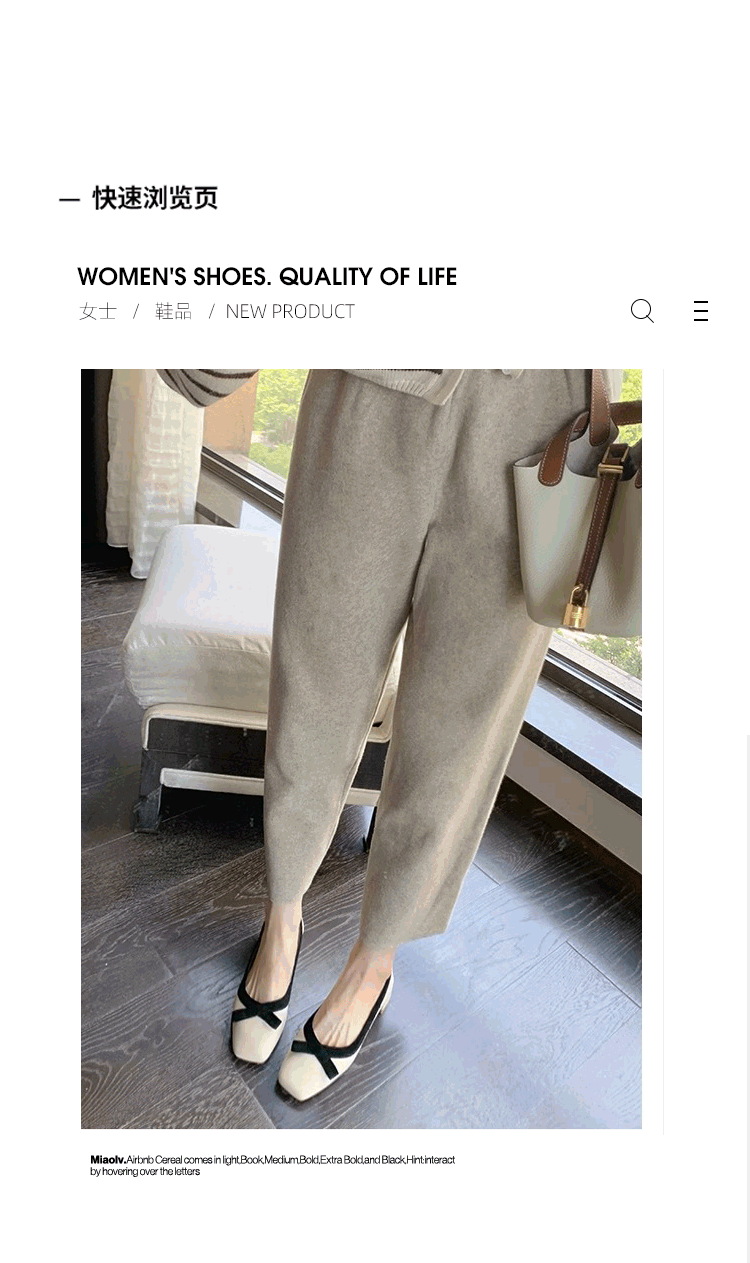Click the caption text about Airbnb Cereal

pos(272,1165)
